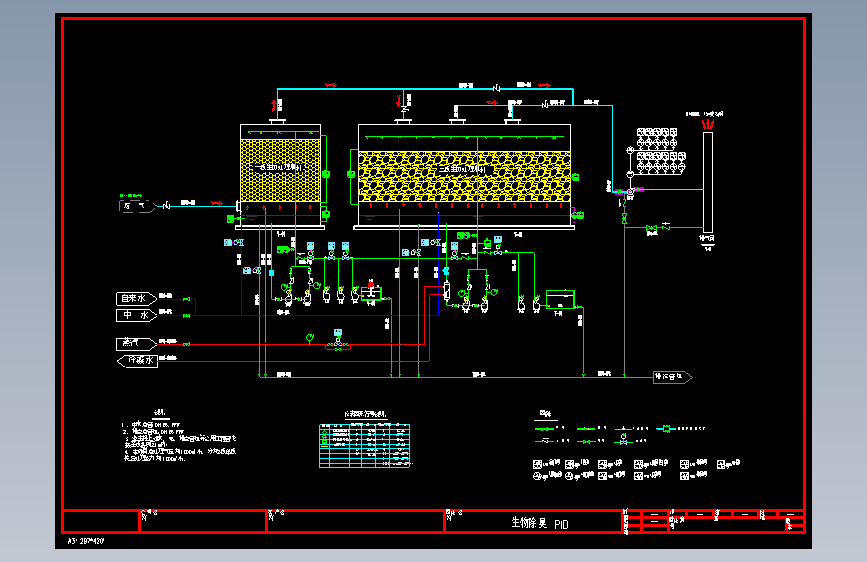Click the pressure gauge on the steam line
The height and width of the screenshot is (562, 867).
[x=310, y=337]
